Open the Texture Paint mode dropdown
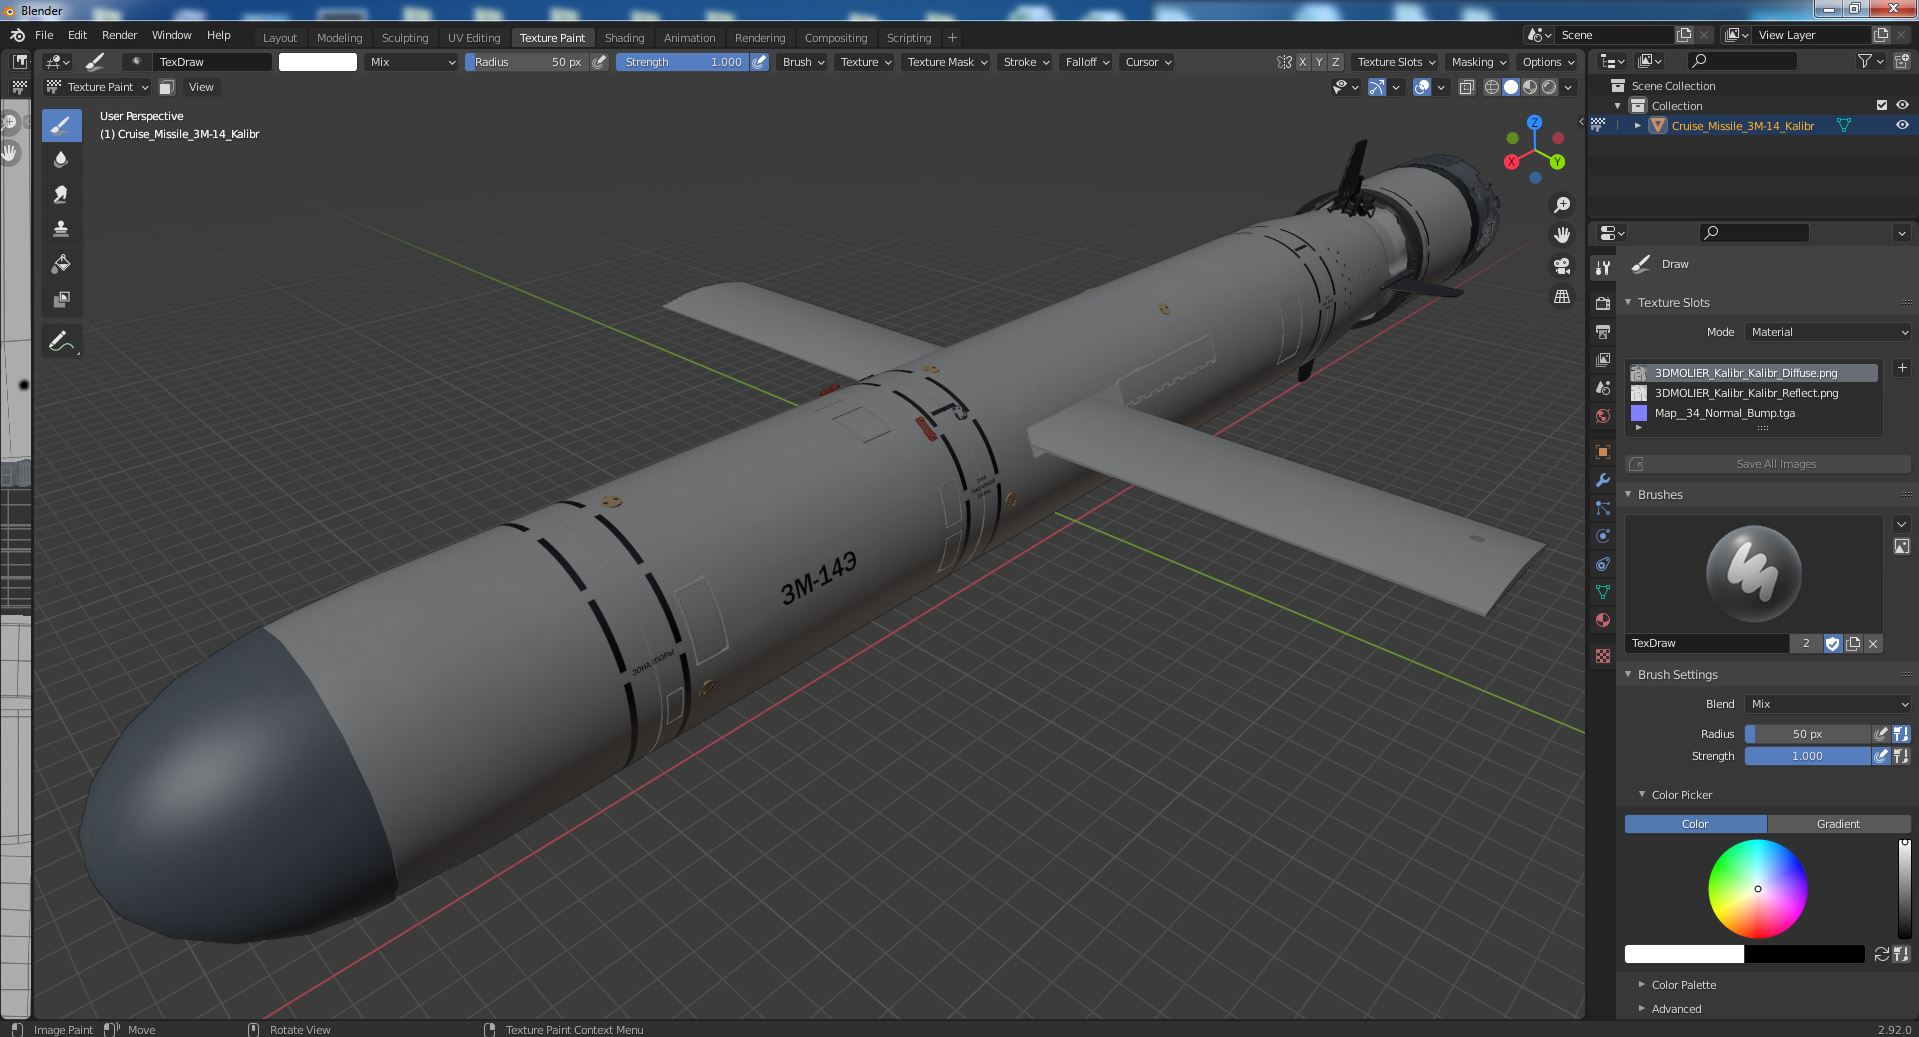Screen dimensions: 1919x1037 pyautogui.click(x=97, y=87)
